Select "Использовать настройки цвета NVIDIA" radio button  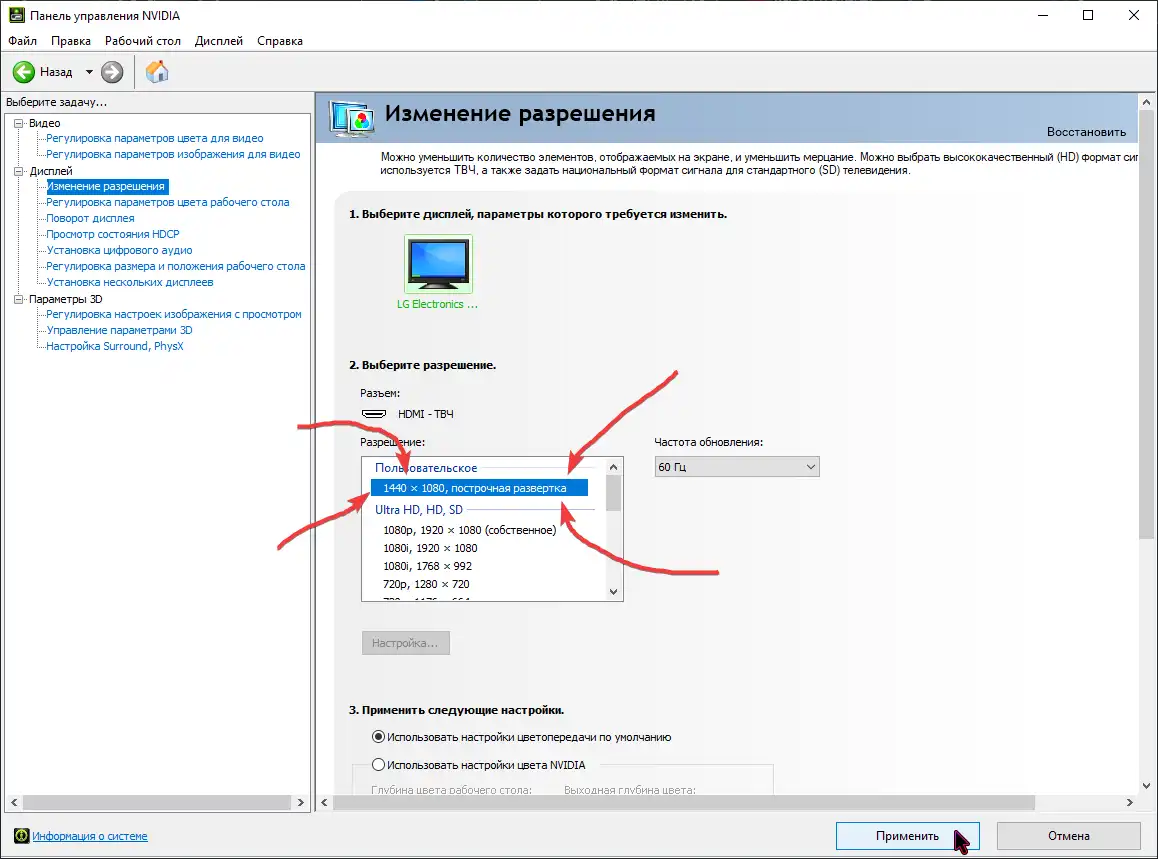pos(378,765)
